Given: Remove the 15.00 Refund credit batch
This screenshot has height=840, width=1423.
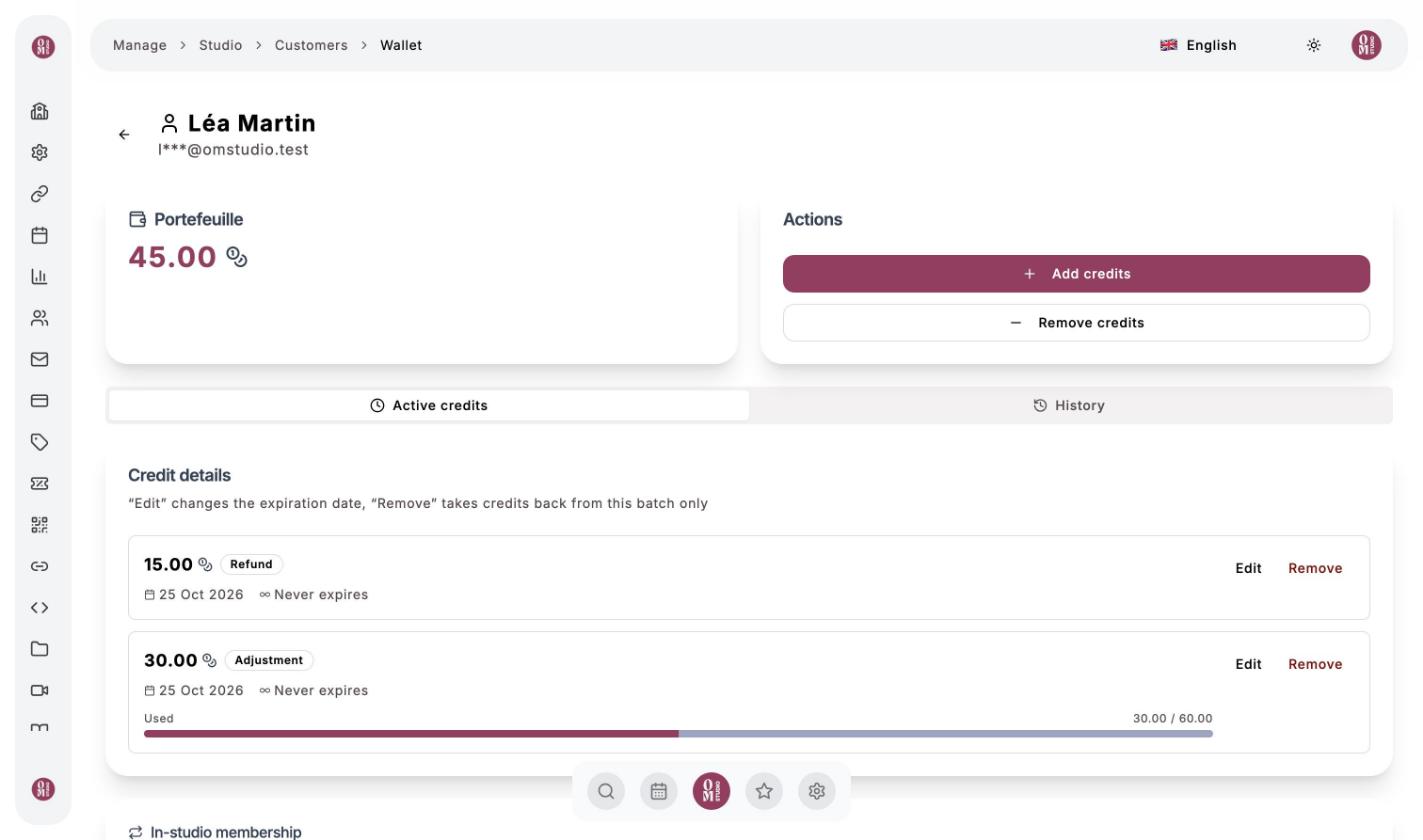Looking at the screenshot, I should click(x=1315, y=568).
